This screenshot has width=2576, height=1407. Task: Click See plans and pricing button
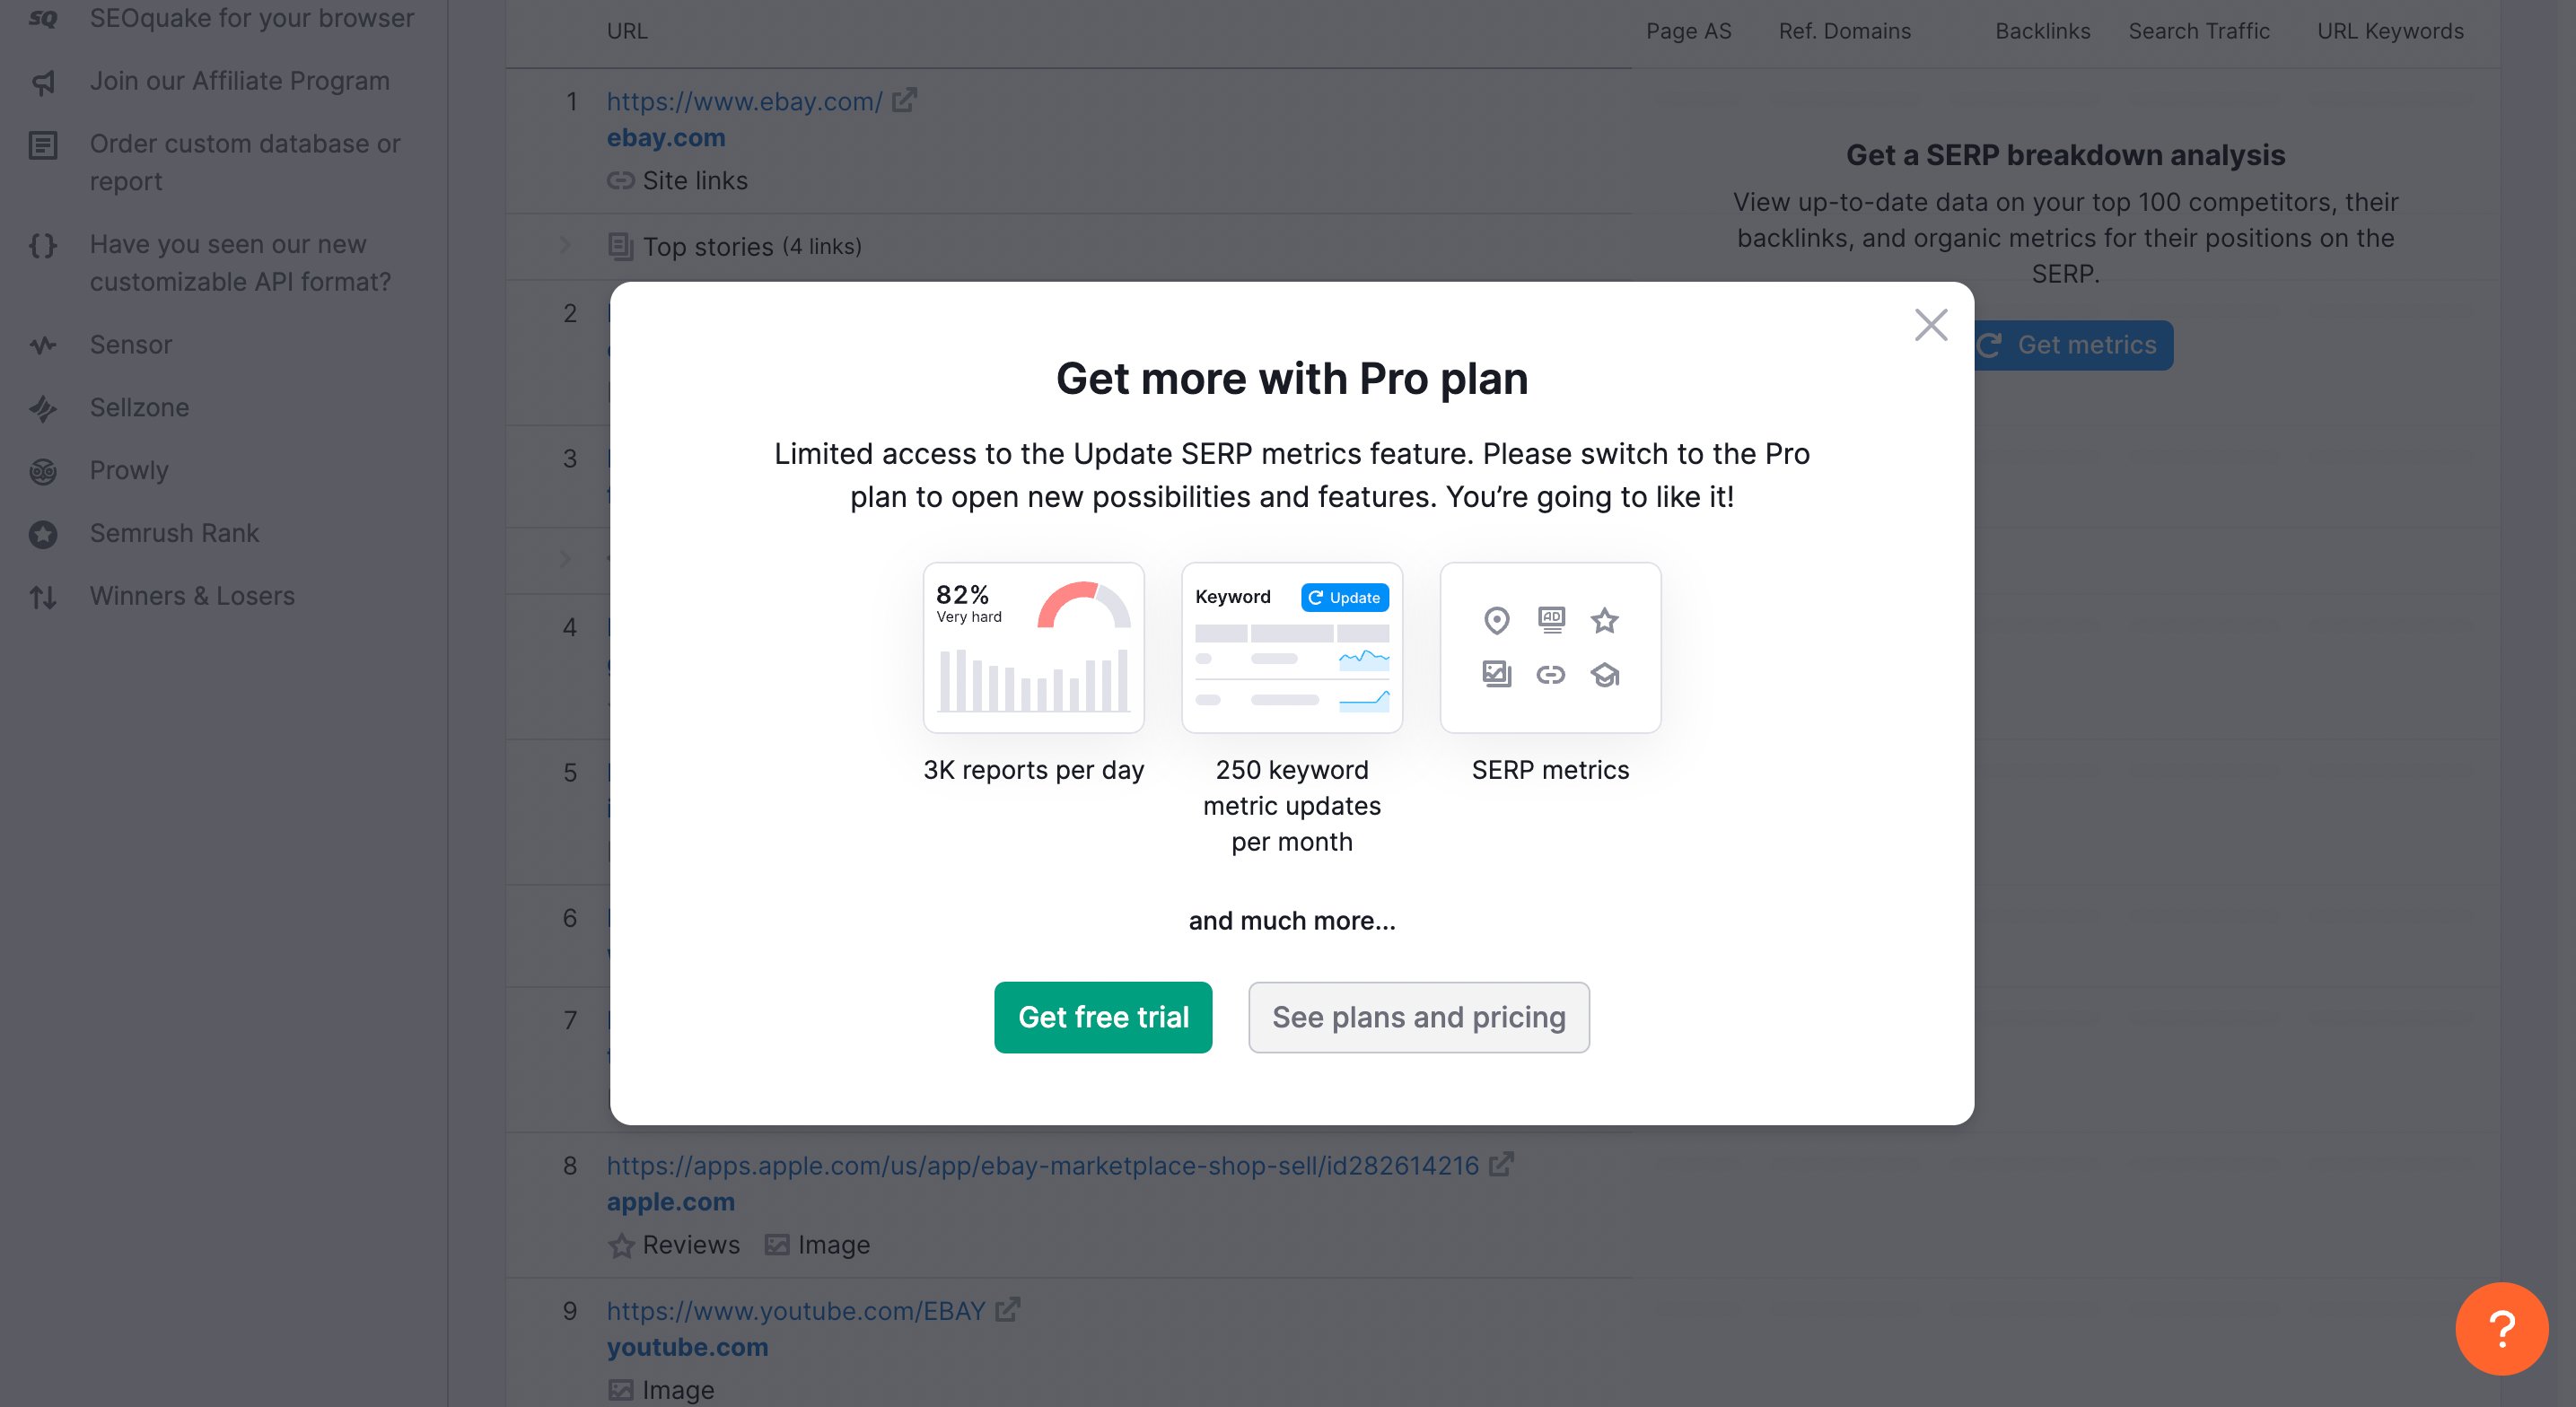[x=1419, y=1018]
